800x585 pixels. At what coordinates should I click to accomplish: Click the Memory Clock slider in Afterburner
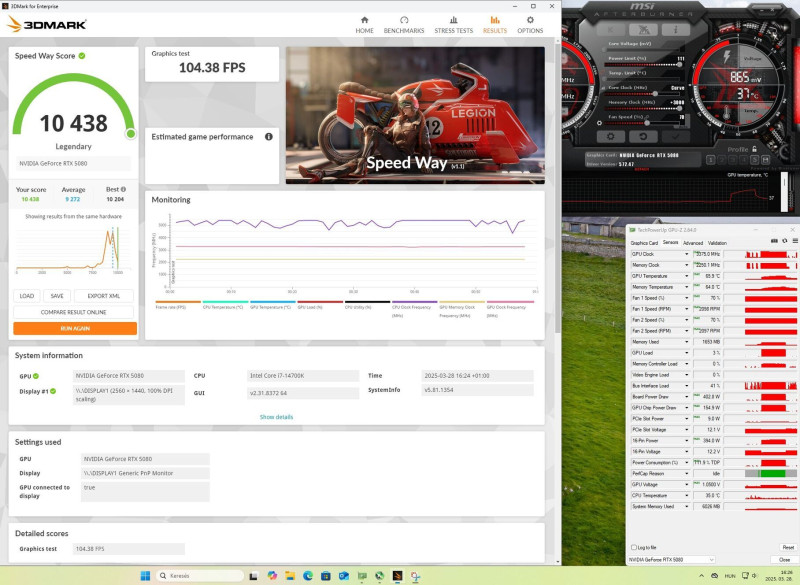point(643,108)
